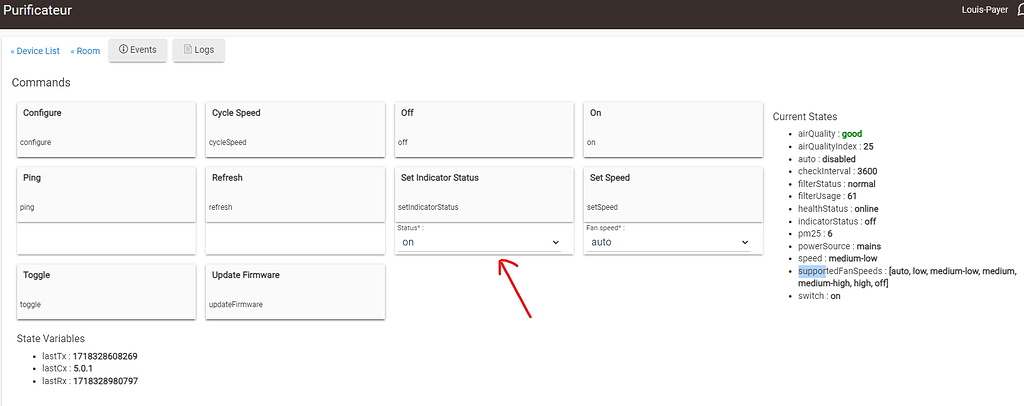The width and height of the screenshot is (1024, 406).
Task: Click the Events info icon
Action: coord(123,50)
